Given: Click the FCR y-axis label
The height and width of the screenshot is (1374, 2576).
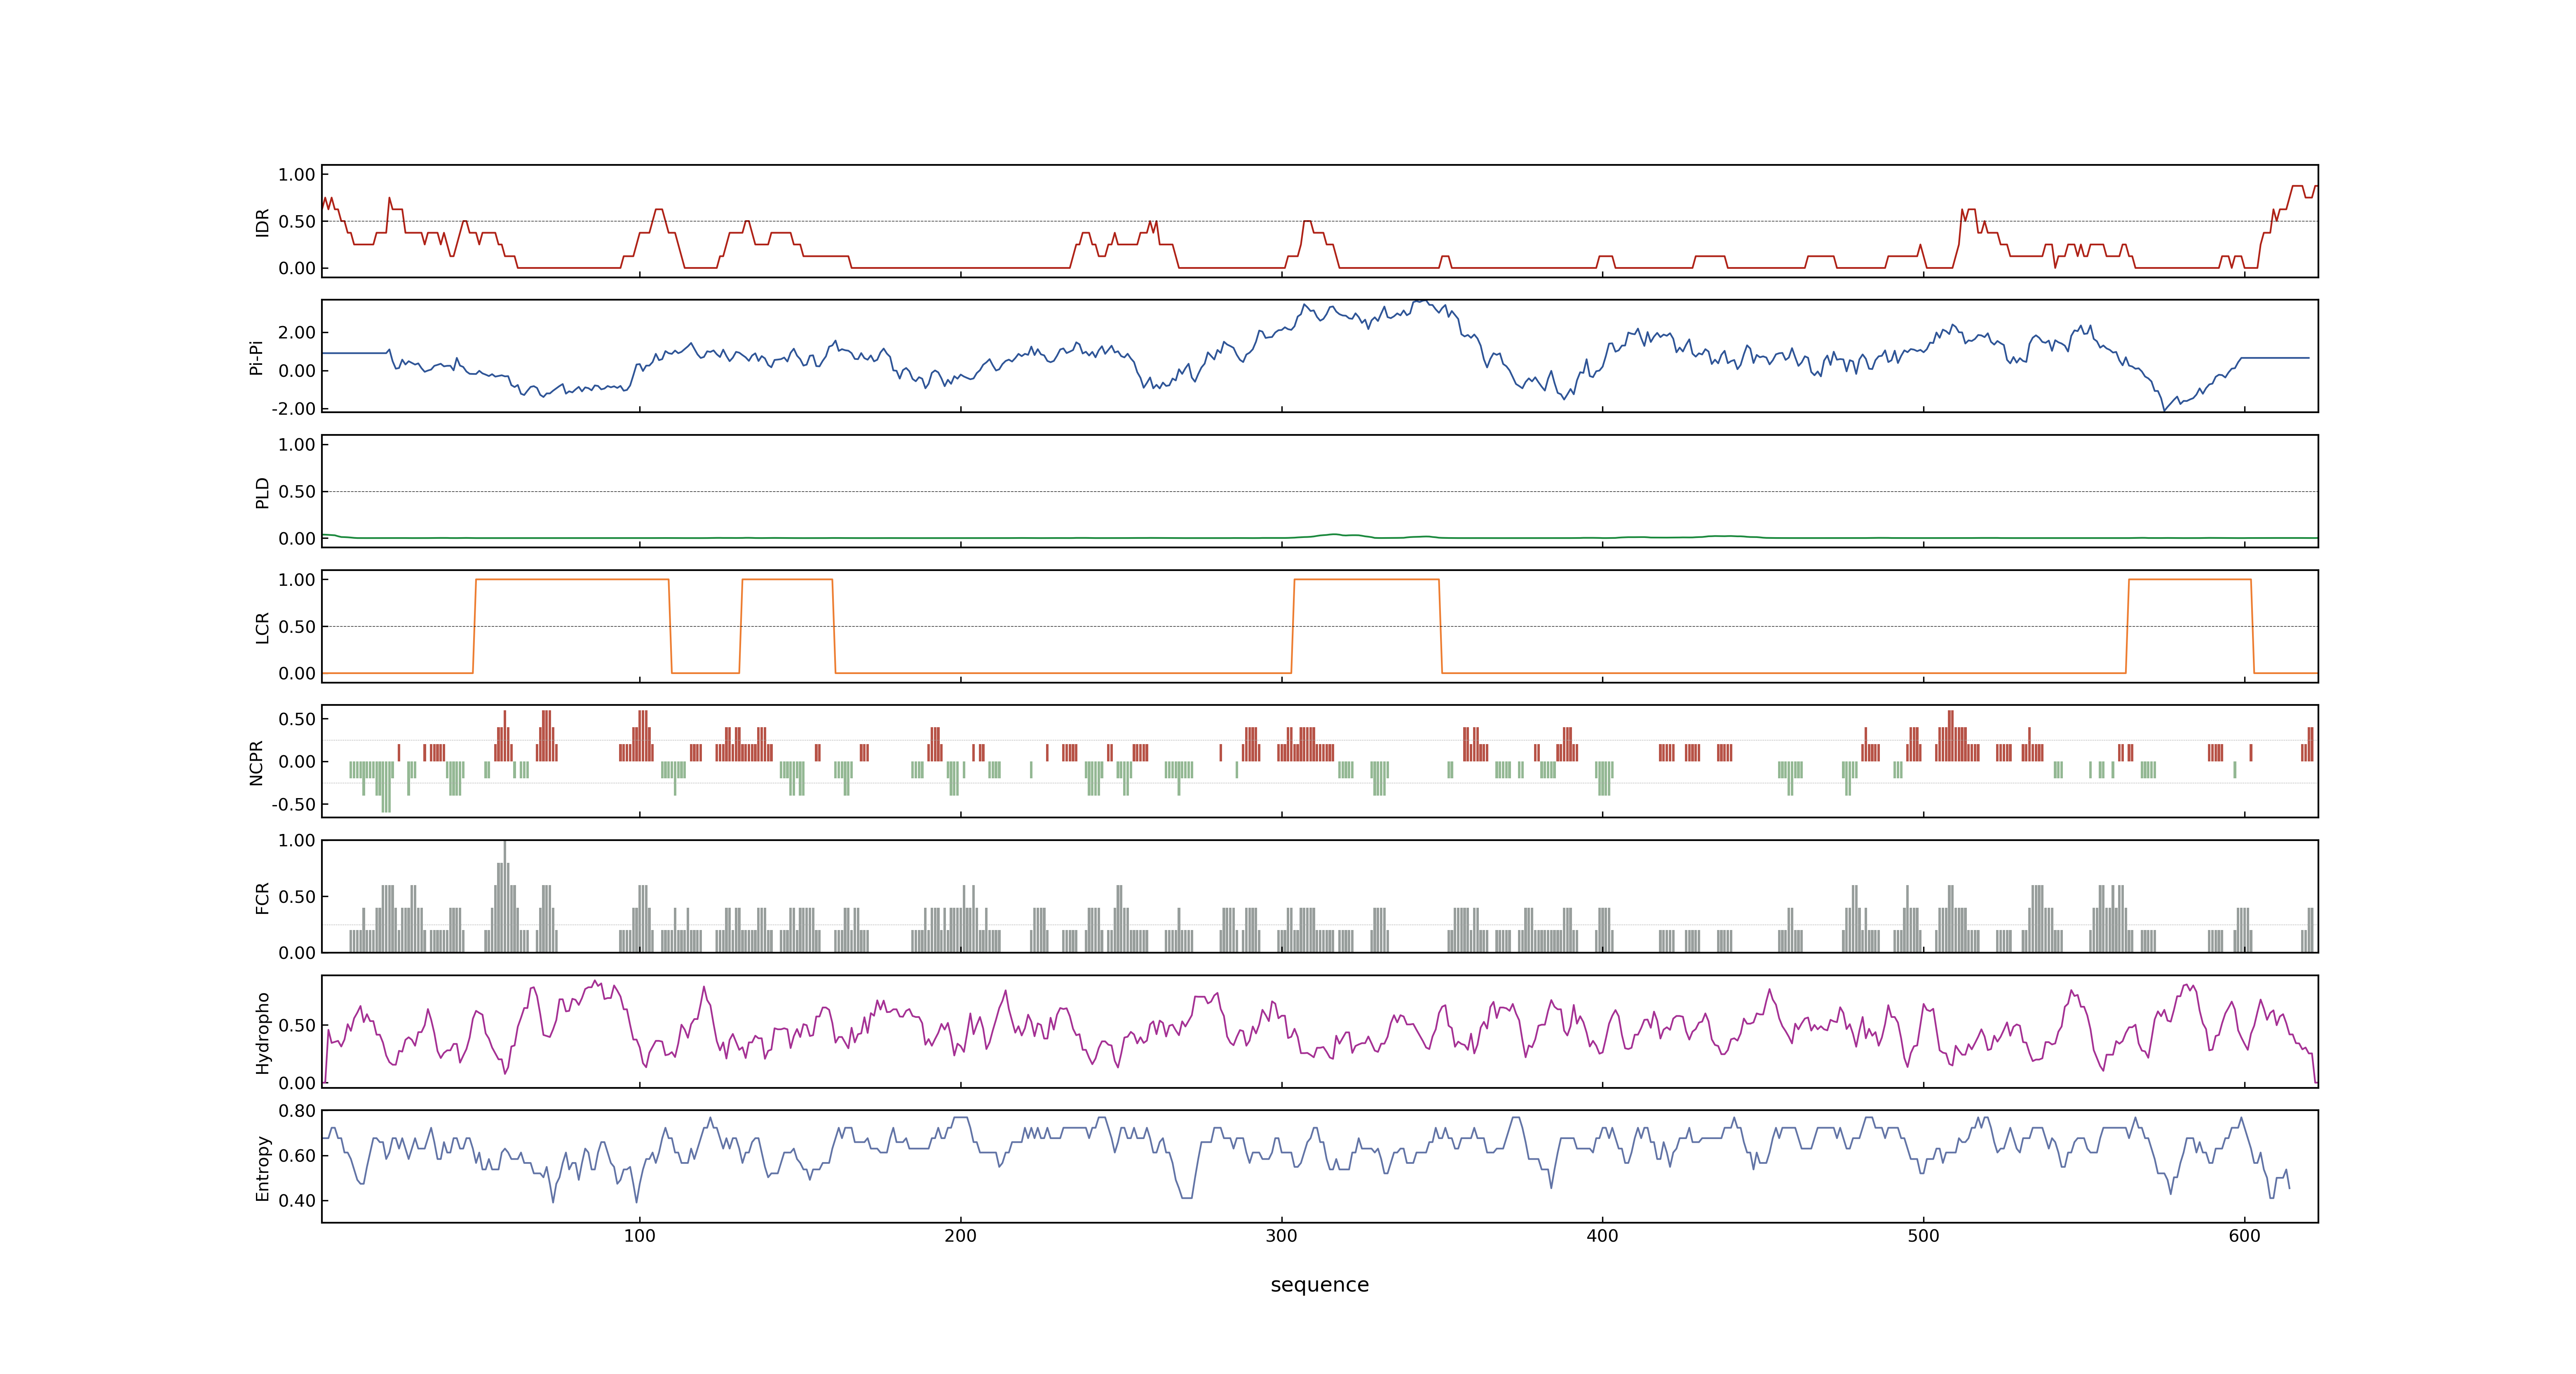Looking at the screenshot, I should coord(262,898).
